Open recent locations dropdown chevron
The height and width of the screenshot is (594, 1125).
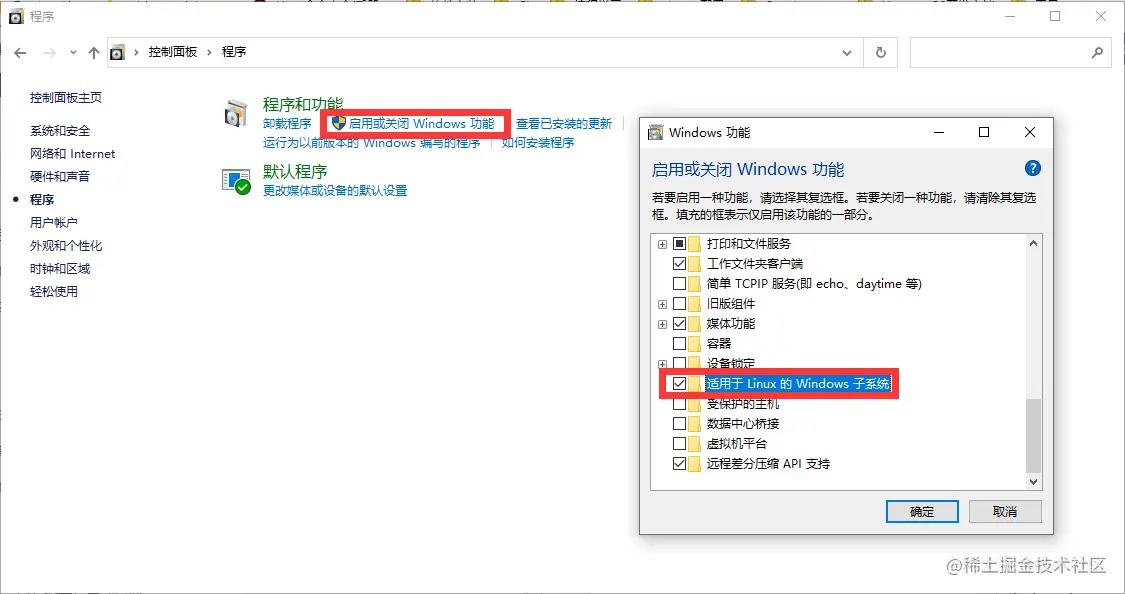(73, 53)
